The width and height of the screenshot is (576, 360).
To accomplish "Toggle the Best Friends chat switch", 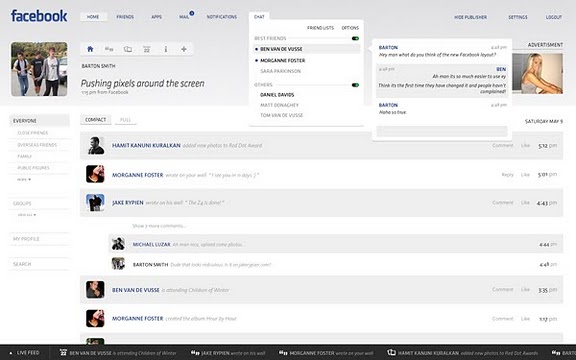I will [355, 38].
